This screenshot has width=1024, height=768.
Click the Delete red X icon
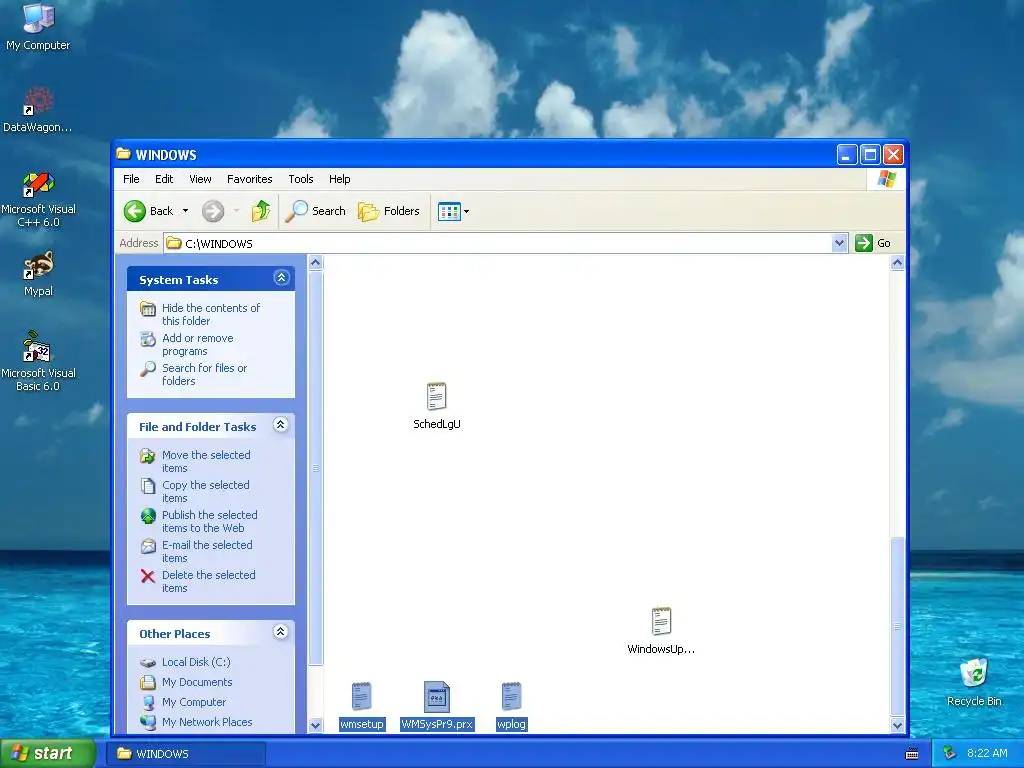tap(148, 576)
